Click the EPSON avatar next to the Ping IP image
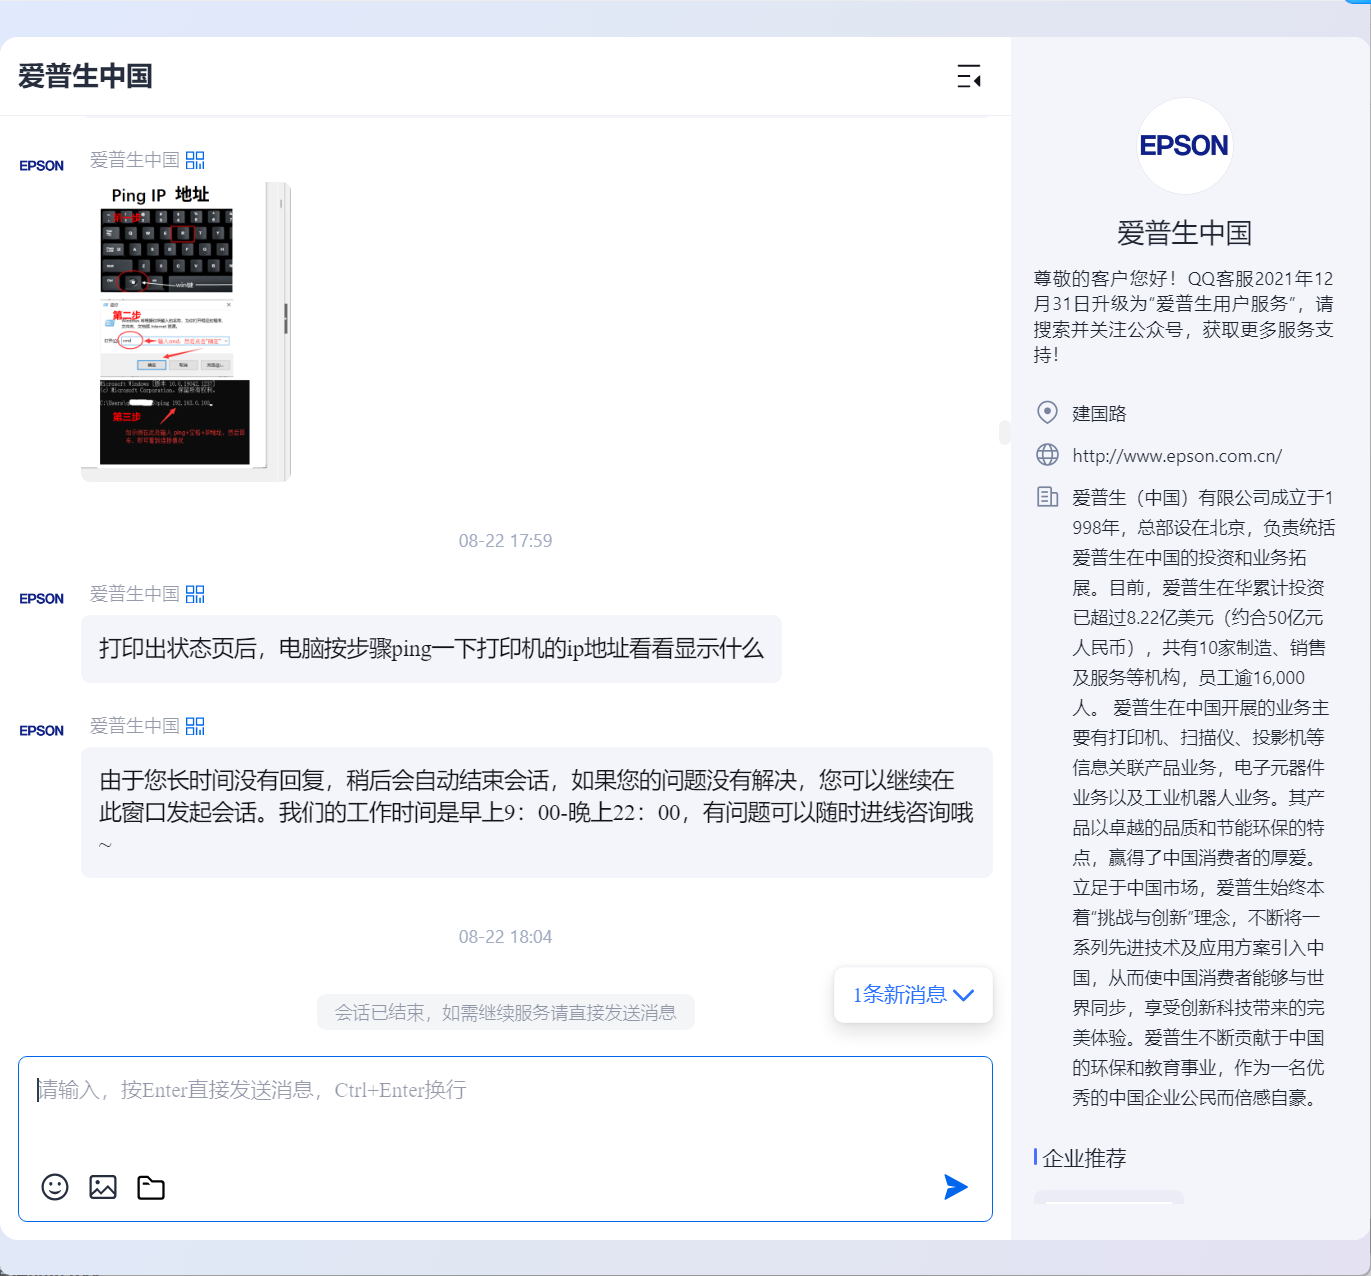The image size is (1371, 1276). click(42, 166)
